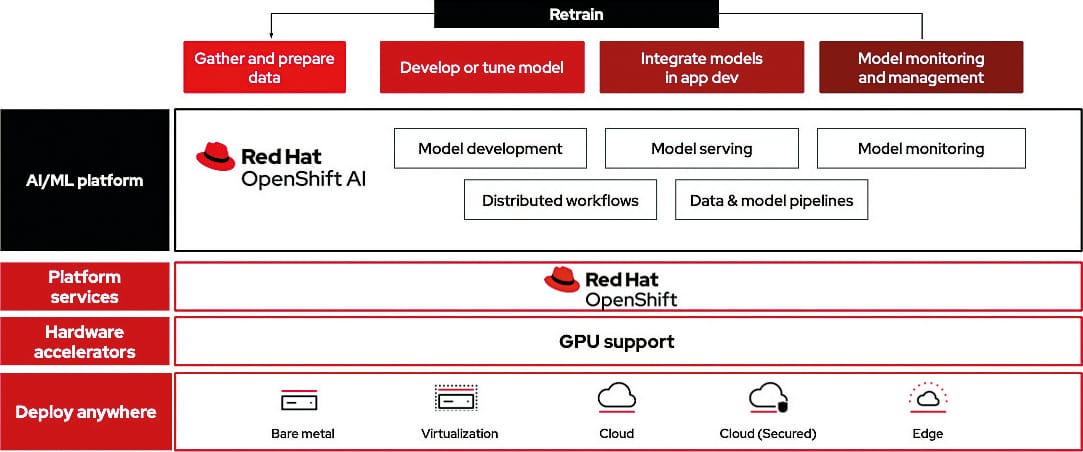Click the Virtualization icon
The width and height of the screenshot is (1083, 452).
click(456, 399)
